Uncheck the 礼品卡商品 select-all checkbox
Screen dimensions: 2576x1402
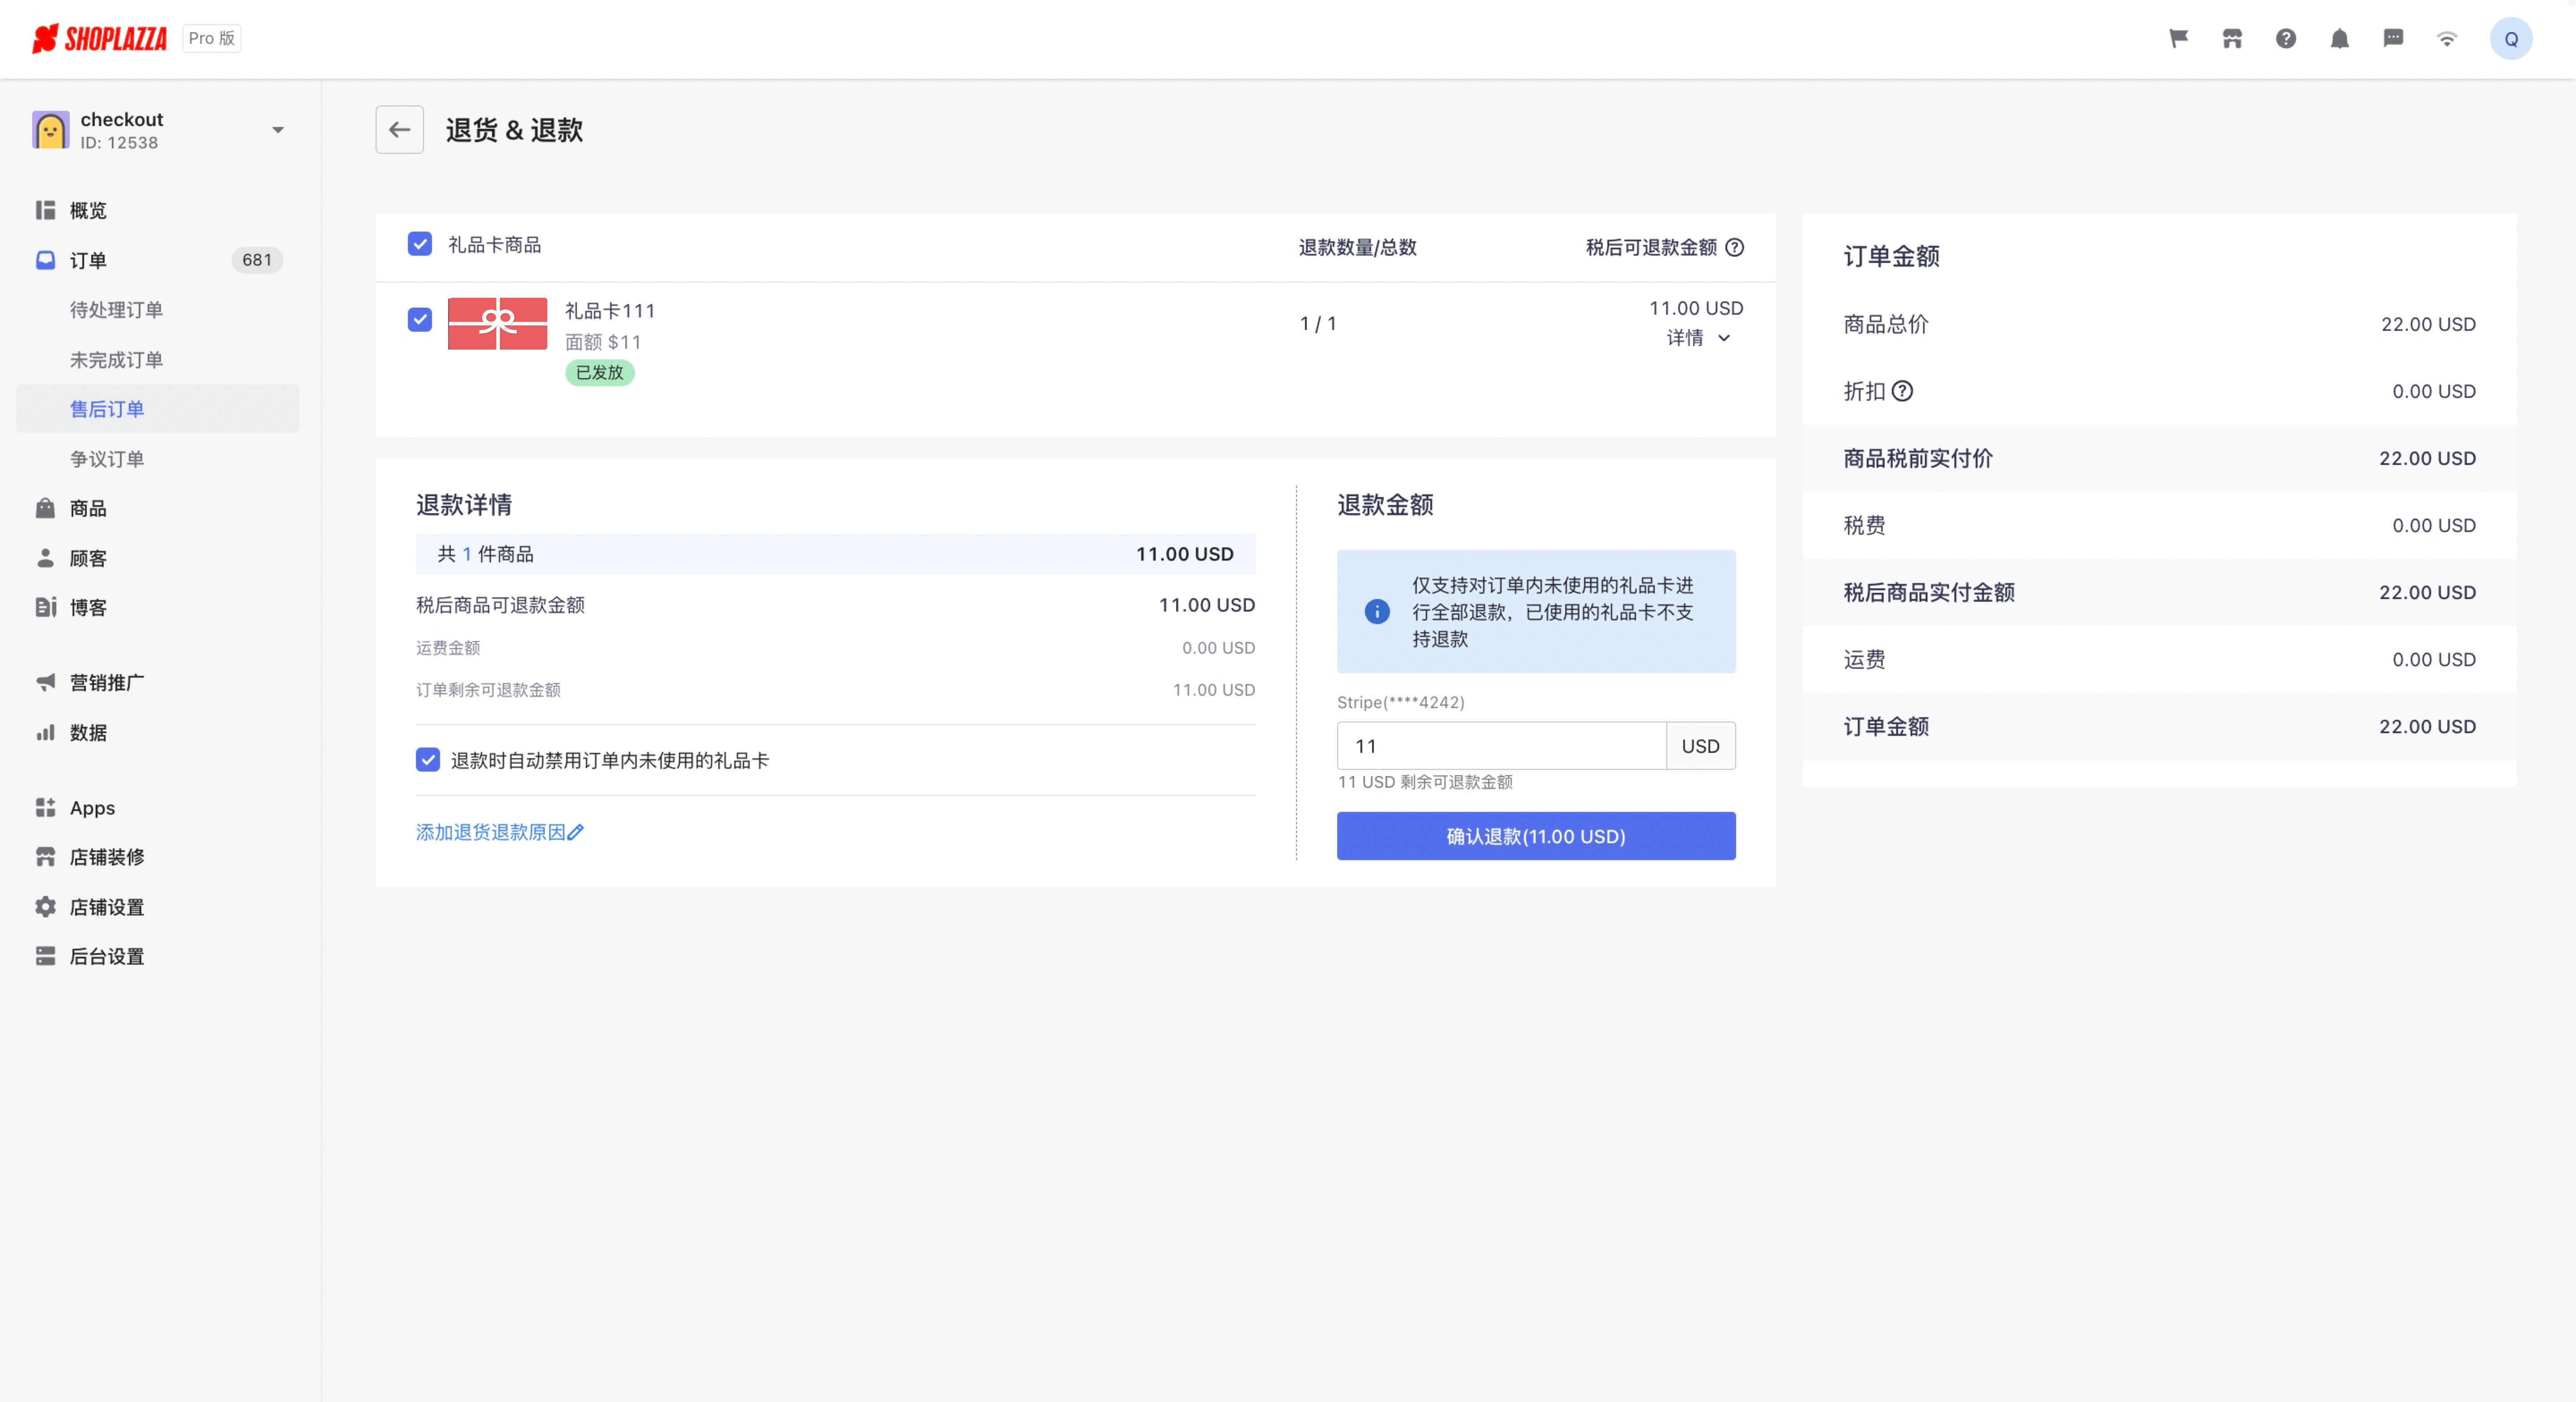click(420, 244)
